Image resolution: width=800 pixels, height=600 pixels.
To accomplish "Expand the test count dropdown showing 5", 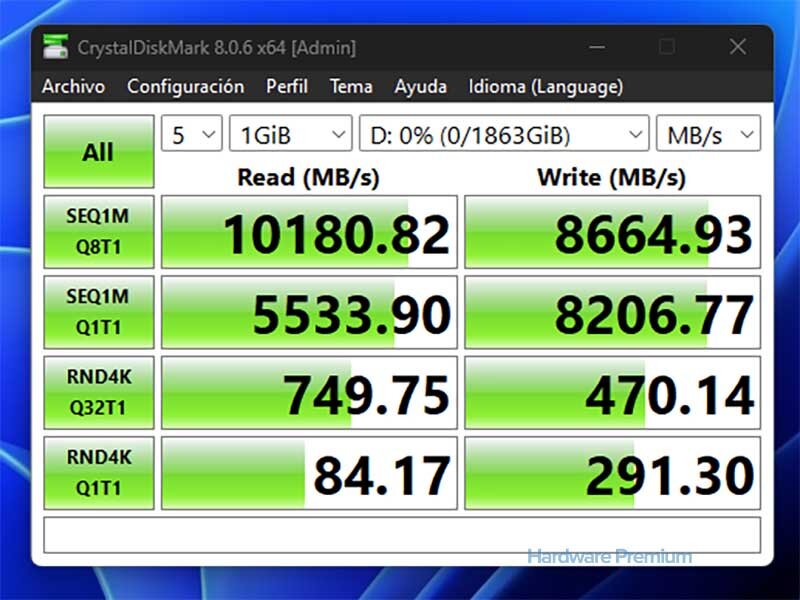I will click(192, 134).
